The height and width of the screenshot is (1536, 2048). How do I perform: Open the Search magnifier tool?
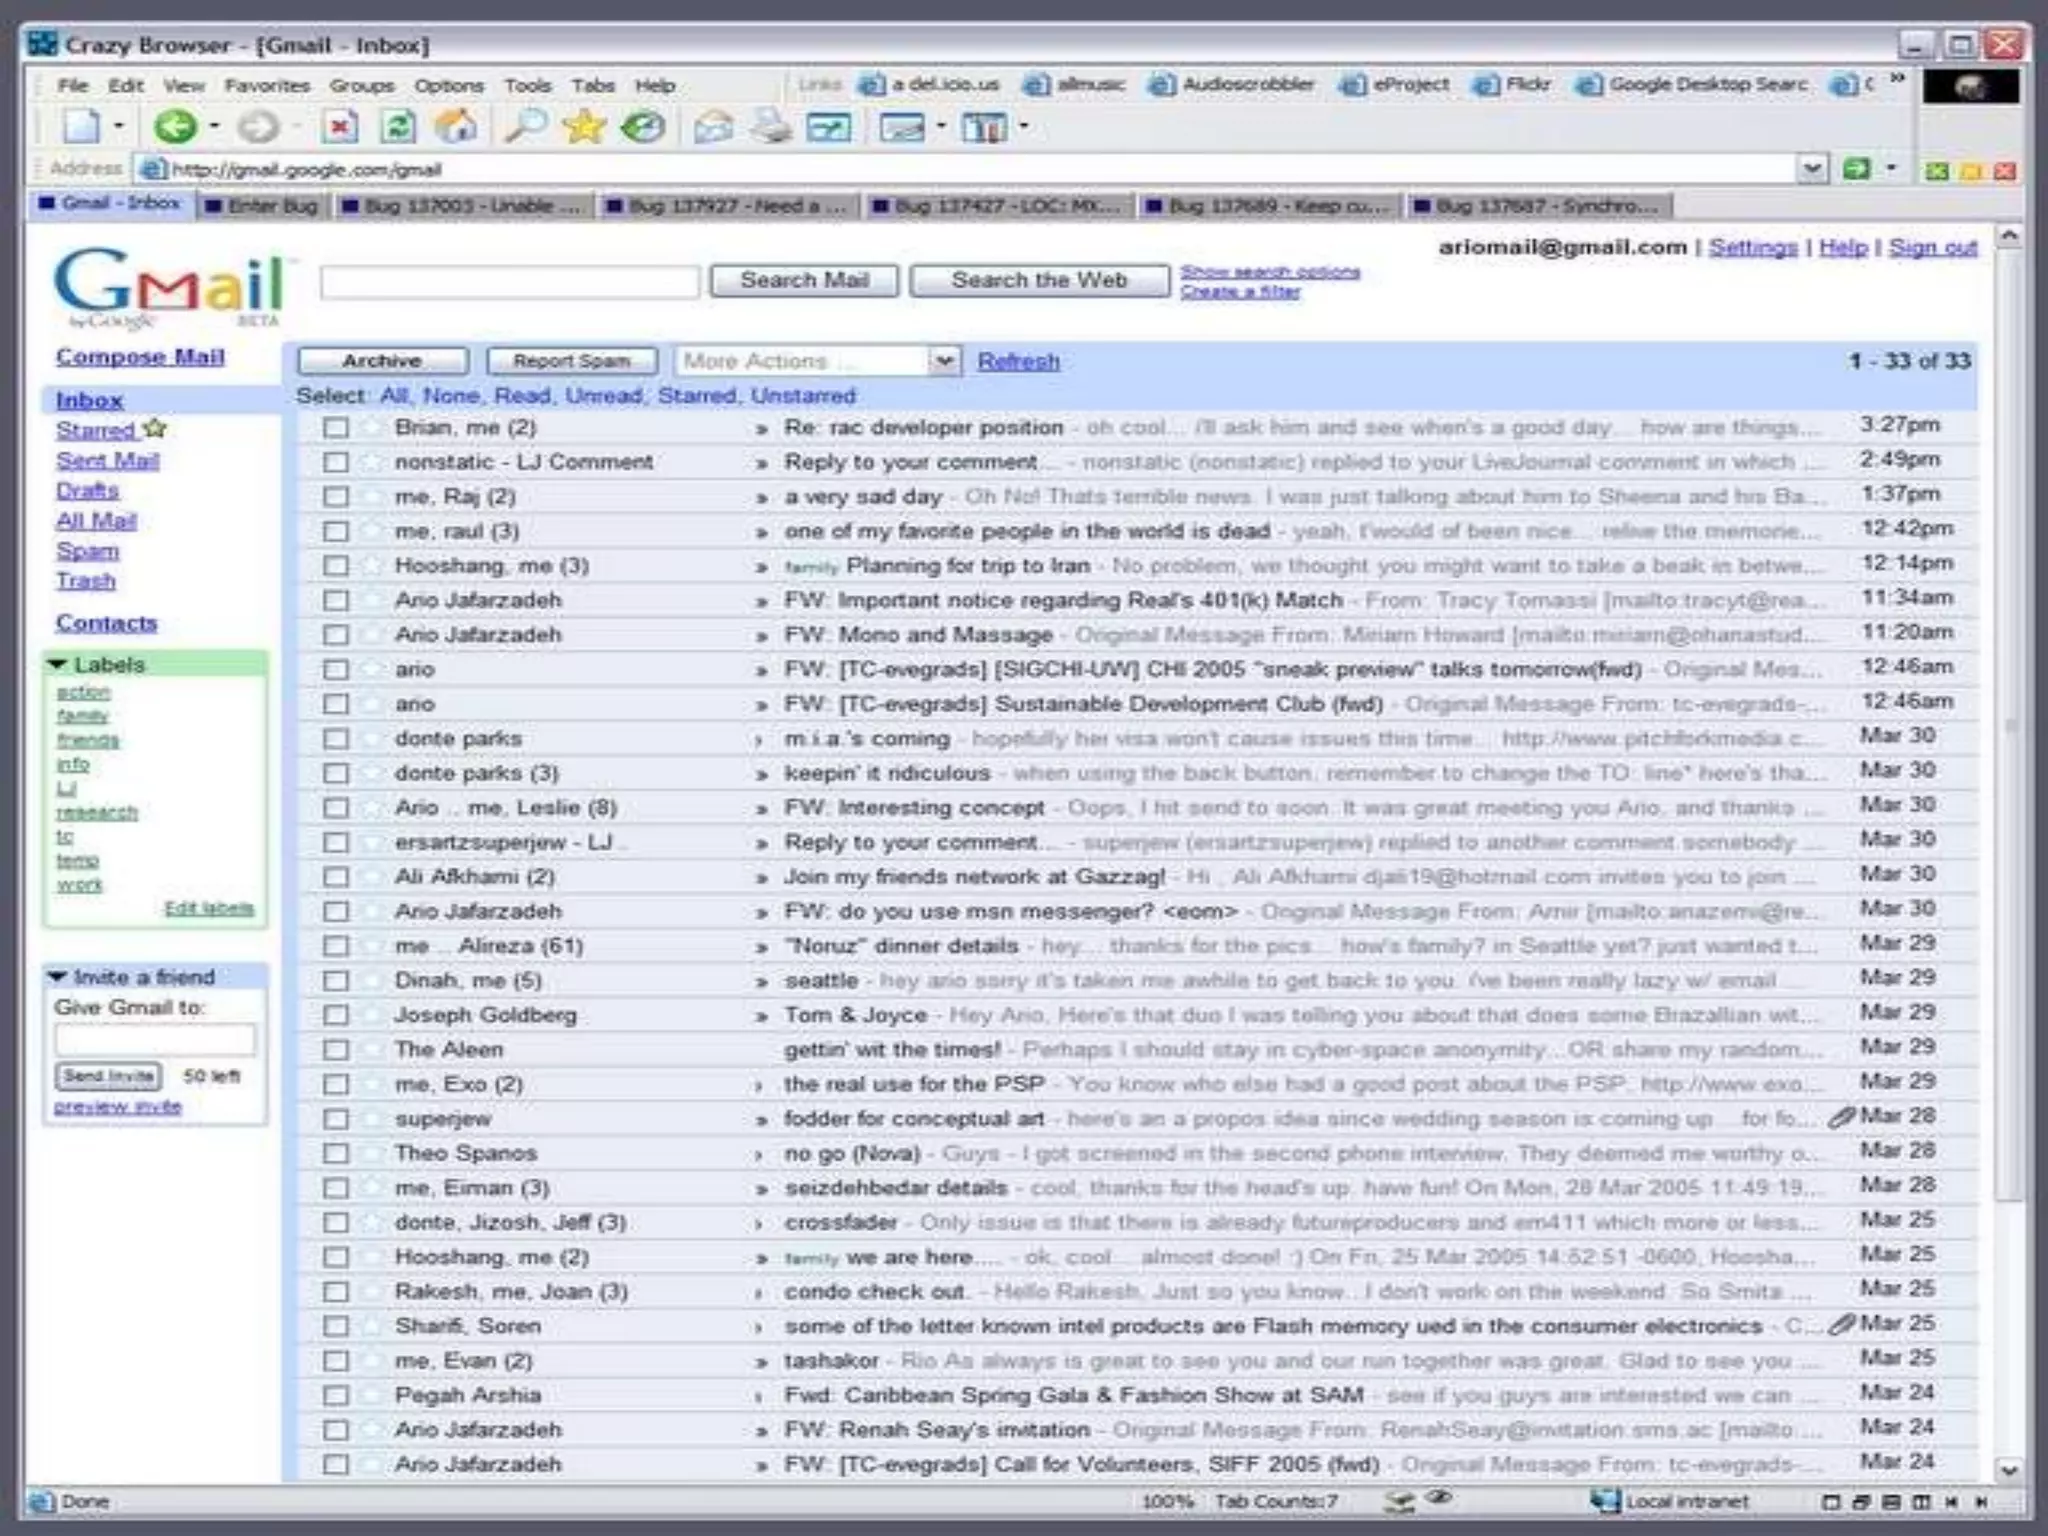525,127
